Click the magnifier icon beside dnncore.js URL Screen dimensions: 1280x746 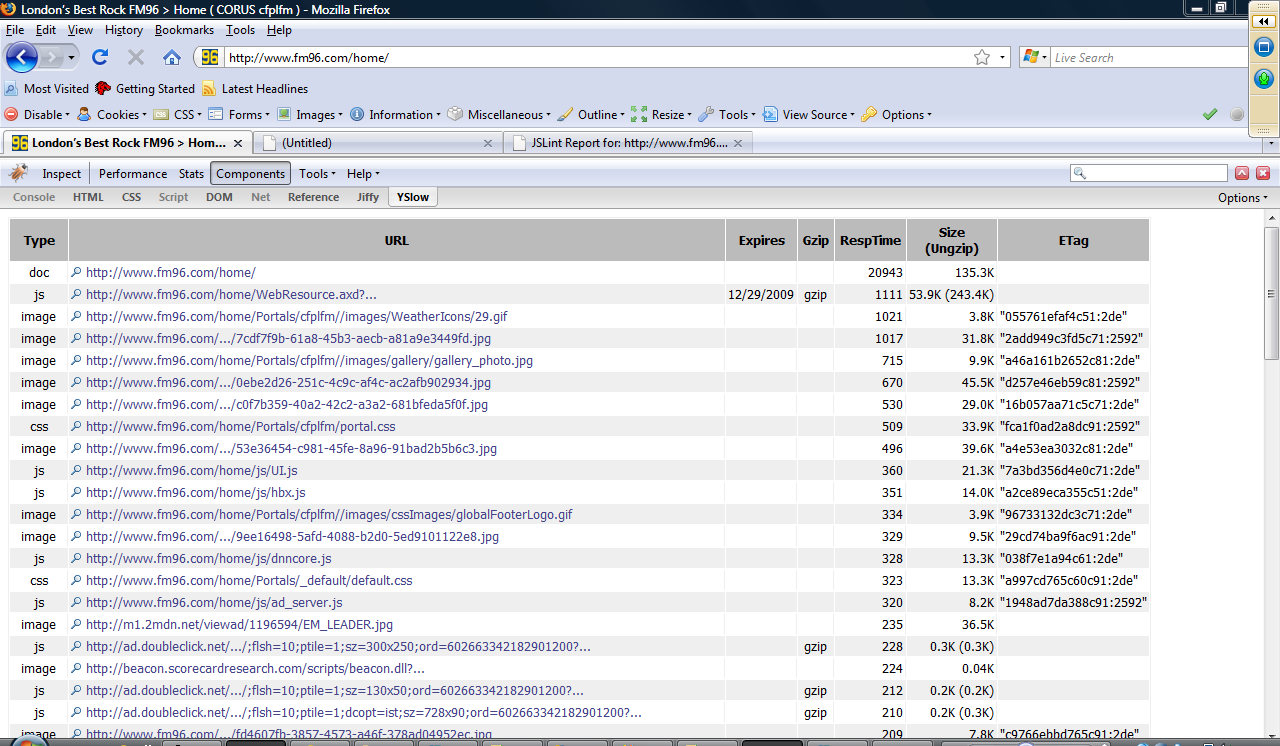tap(76, 558)
